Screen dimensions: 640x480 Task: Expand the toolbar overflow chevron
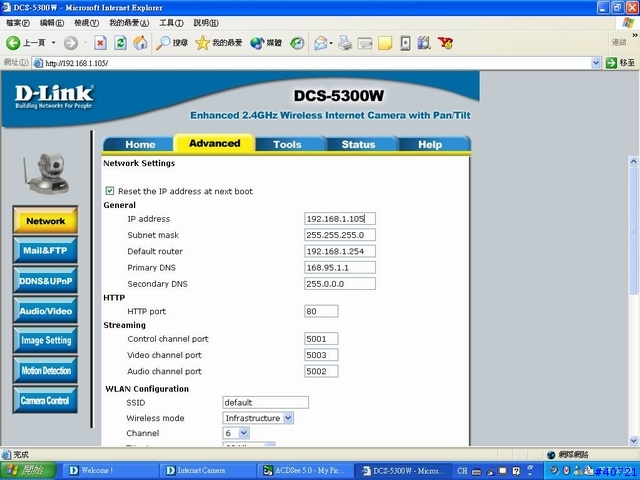click(634, 36)
